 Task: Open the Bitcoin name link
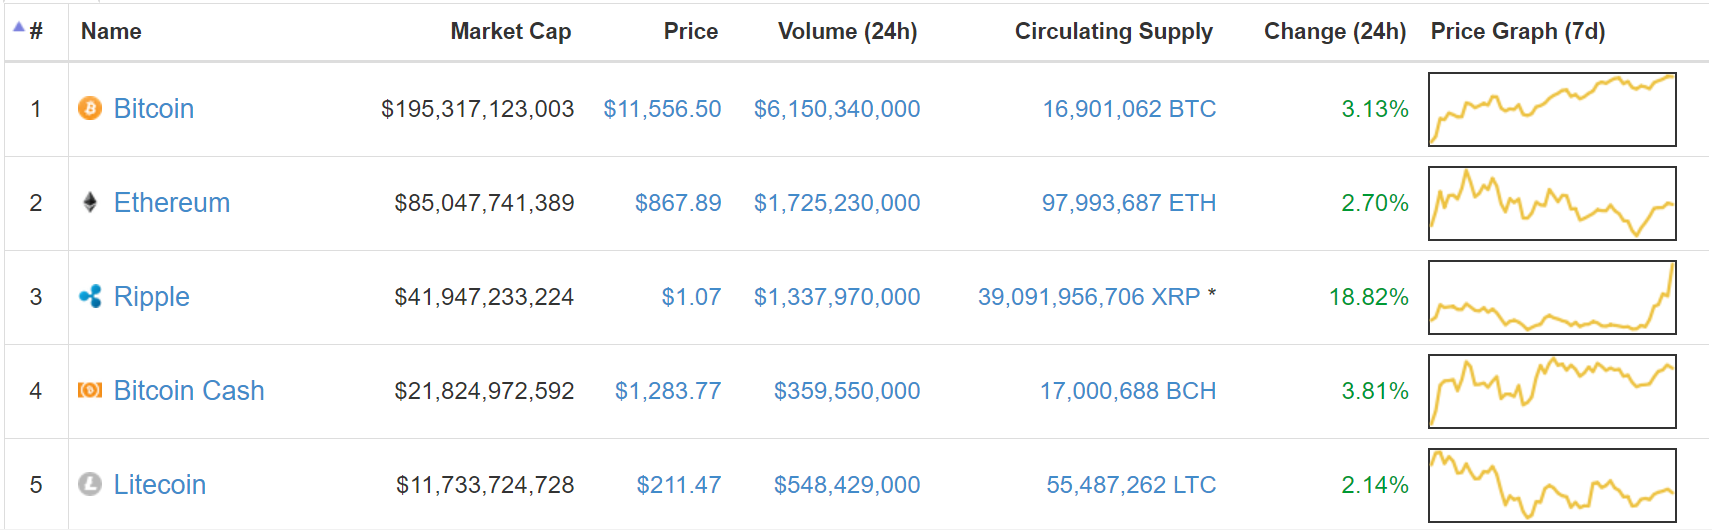click(153, 108)
